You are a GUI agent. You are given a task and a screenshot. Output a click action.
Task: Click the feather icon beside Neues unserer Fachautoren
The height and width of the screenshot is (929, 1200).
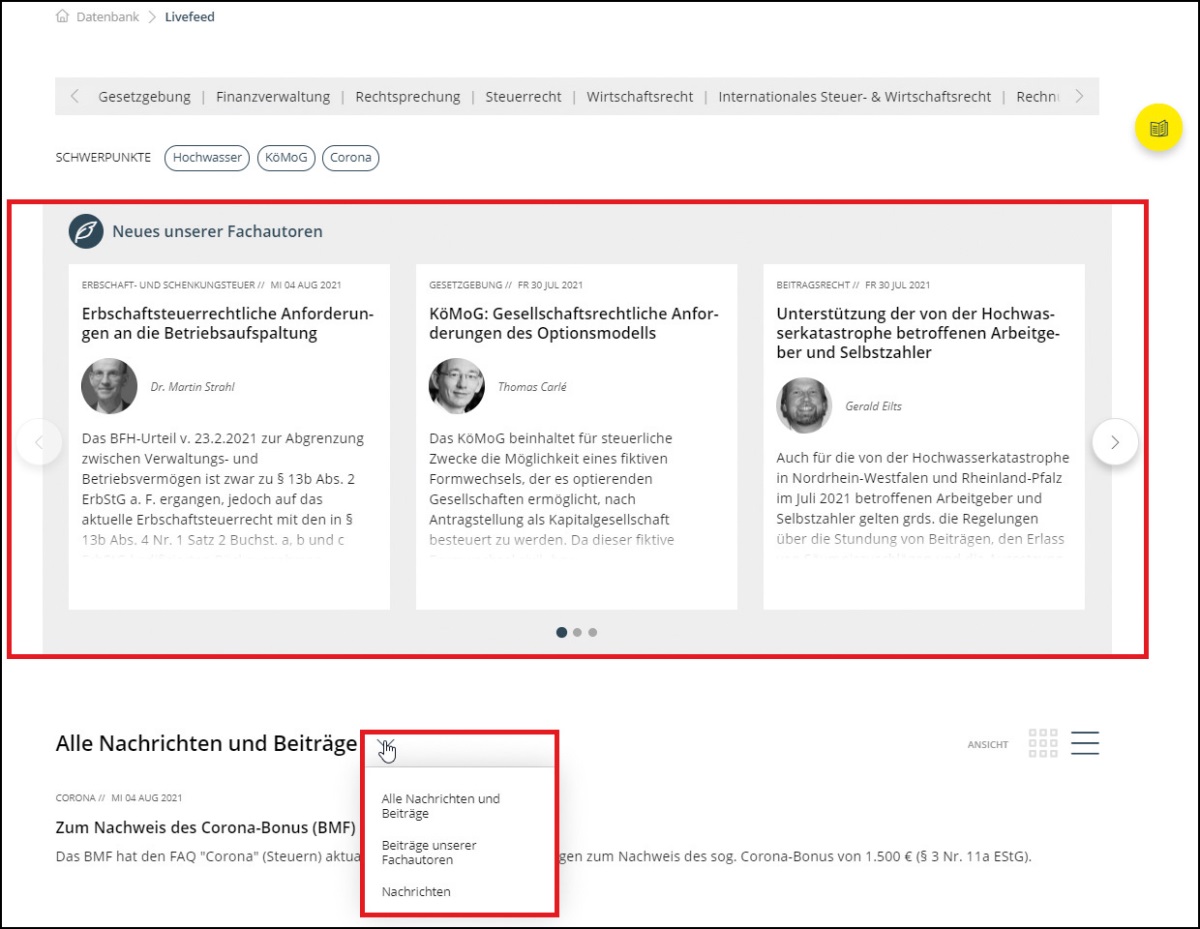point(86,231)
